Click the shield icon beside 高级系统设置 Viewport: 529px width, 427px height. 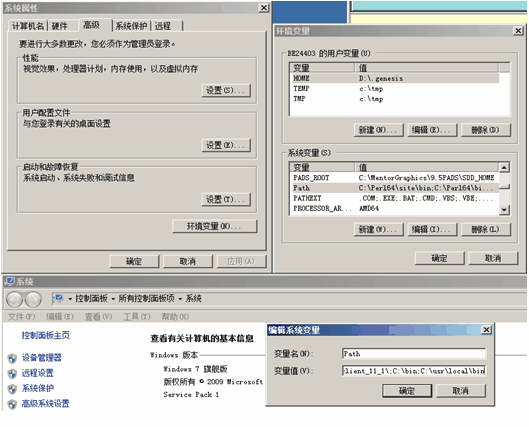click(x=12, y=404)
